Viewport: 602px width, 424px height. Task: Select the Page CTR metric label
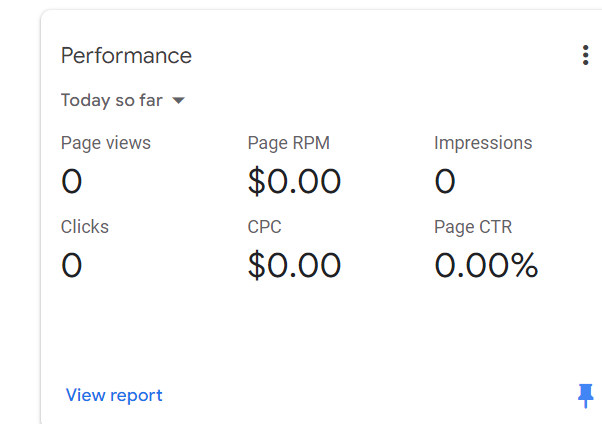pyautogui.click(x=473, y=227)
